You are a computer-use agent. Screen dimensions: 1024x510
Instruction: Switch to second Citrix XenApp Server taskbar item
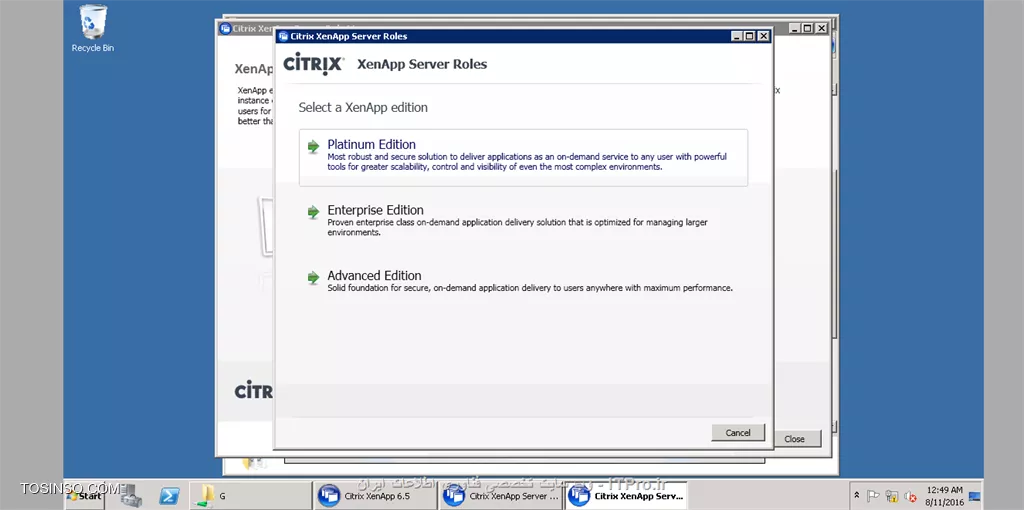pyautogui.click(x=501, y=496)
